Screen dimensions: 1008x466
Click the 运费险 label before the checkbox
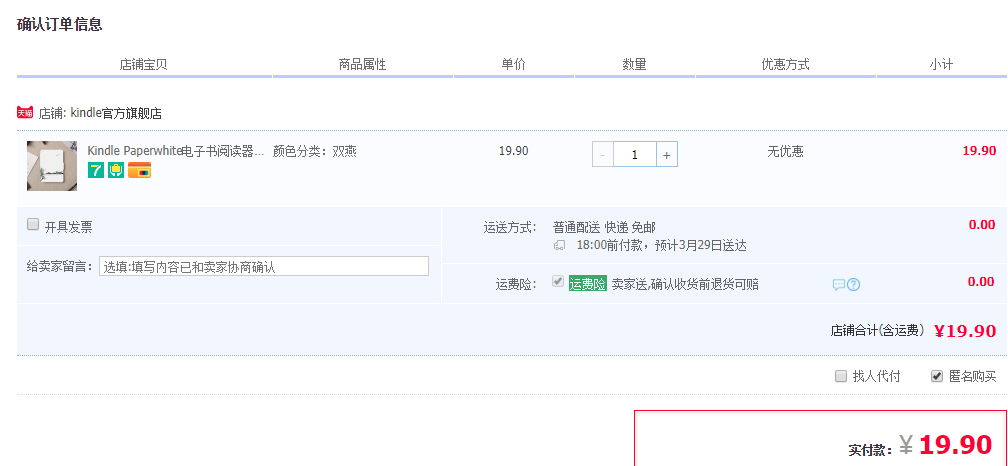click(516, 284)
